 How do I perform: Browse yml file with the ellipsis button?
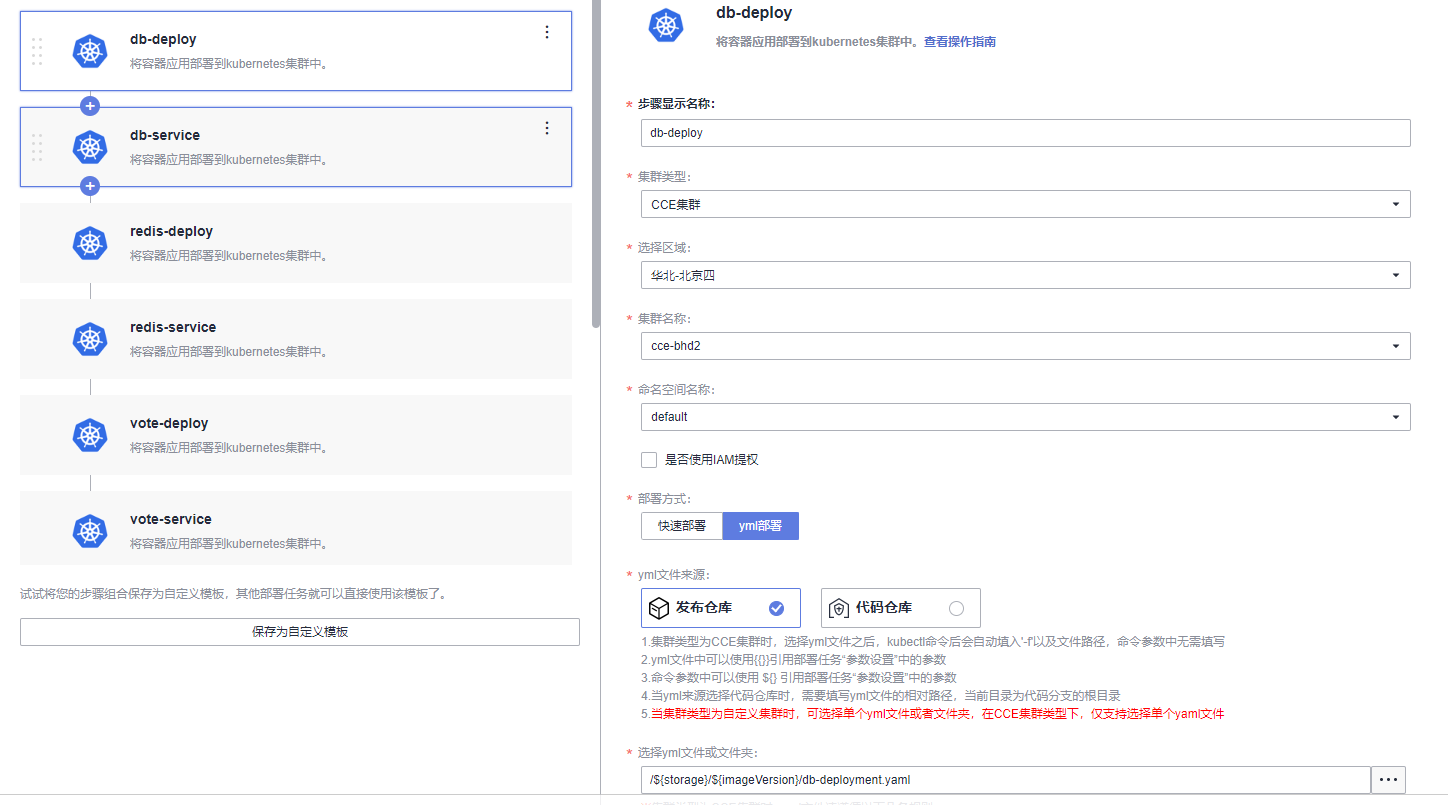(1388, 779)
